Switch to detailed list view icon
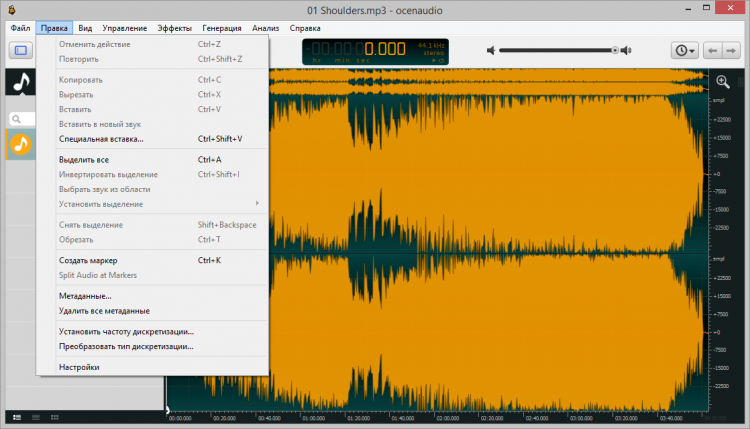 point(16,415)
